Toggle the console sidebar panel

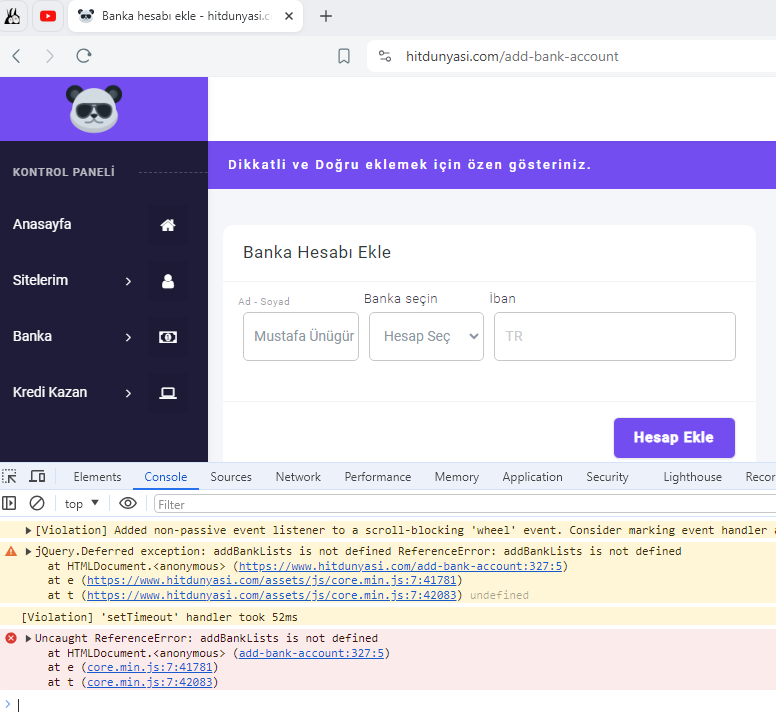[x=9, y=504]
